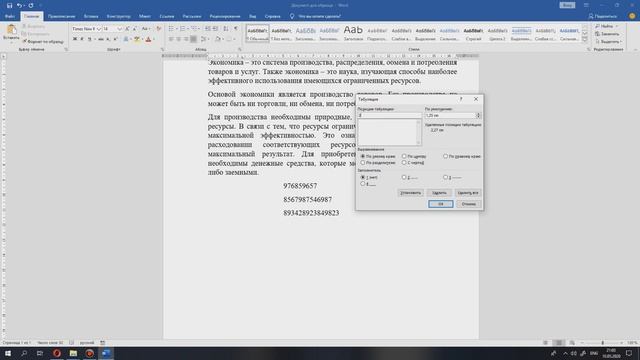
Task: Switch to Вставка tab
Action: pos(91,16)
